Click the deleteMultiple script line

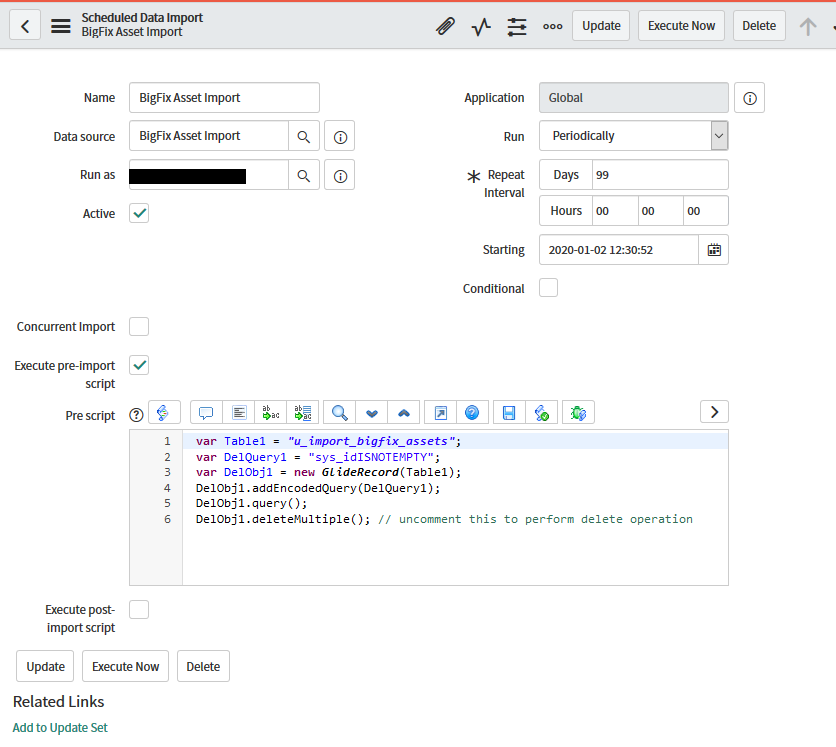point(444,519)
